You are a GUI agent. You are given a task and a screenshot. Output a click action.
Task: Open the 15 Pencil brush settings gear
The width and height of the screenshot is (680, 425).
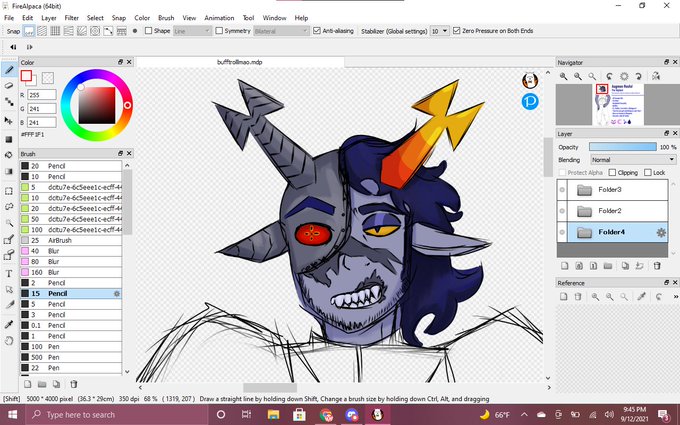pyautogui.click(x=116, y=294)
